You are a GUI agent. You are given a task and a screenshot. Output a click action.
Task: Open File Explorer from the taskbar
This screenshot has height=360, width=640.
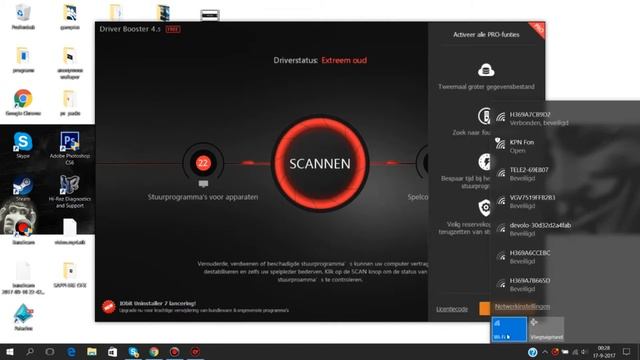pyautogui.click(x=92, y=352)
